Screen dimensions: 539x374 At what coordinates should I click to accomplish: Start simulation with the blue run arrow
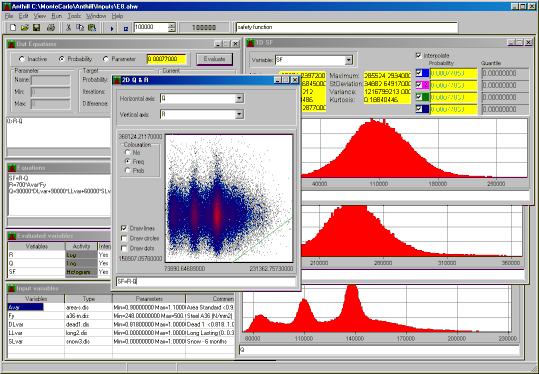coord(112,28)
